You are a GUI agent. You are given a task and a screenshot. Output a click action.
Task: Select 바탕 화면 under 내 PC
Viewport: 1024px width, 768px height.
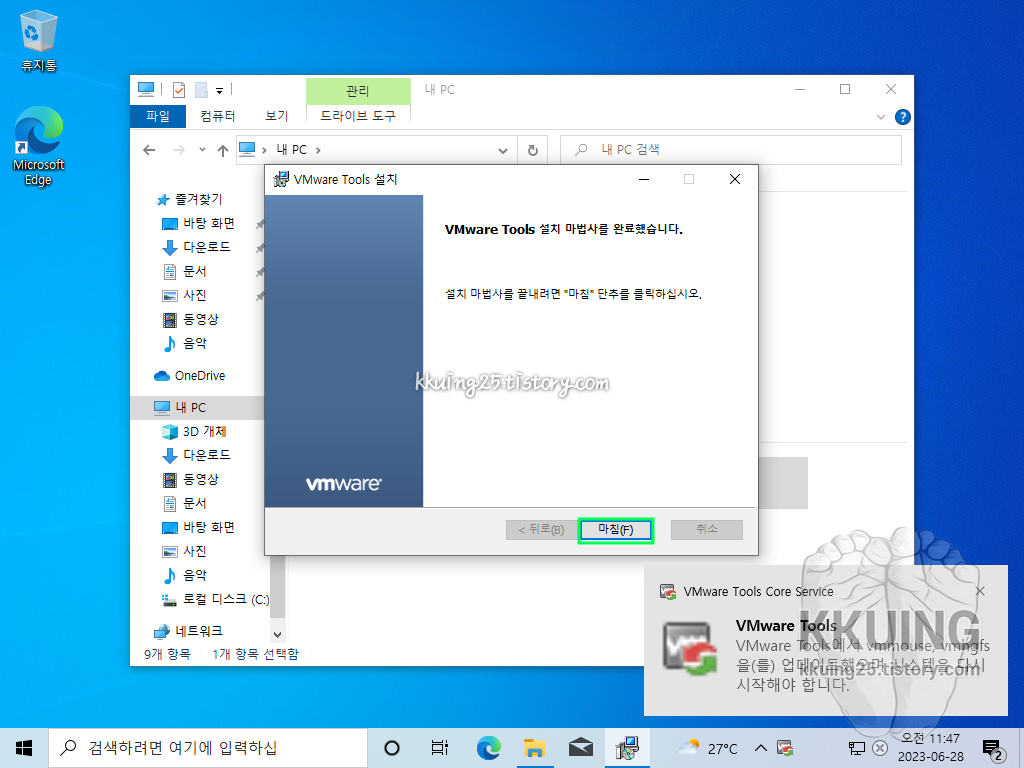[208, 527]
